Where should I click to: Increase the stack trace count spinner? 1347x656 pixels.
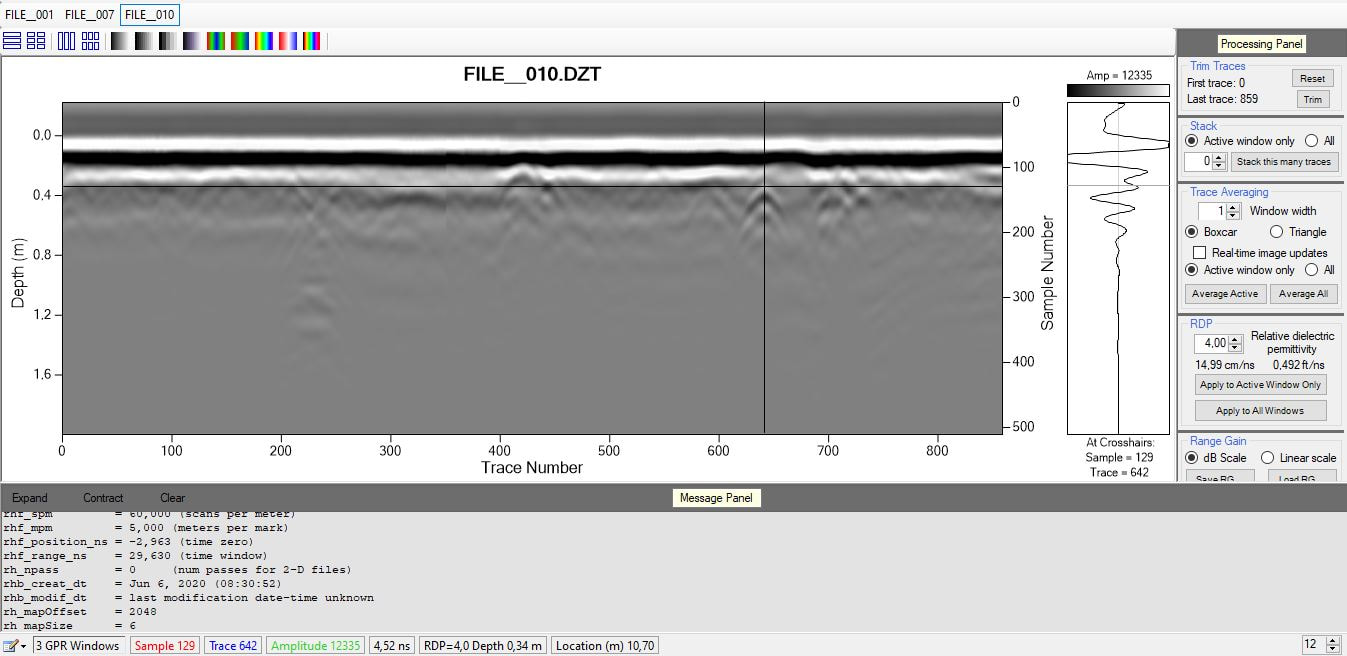pos(1219,157)
